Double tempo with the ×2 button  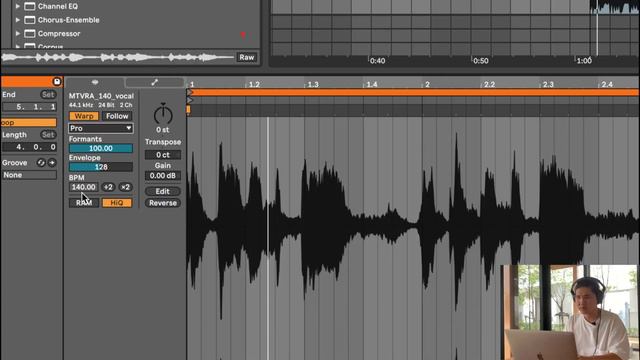click(x=125, y=187)
